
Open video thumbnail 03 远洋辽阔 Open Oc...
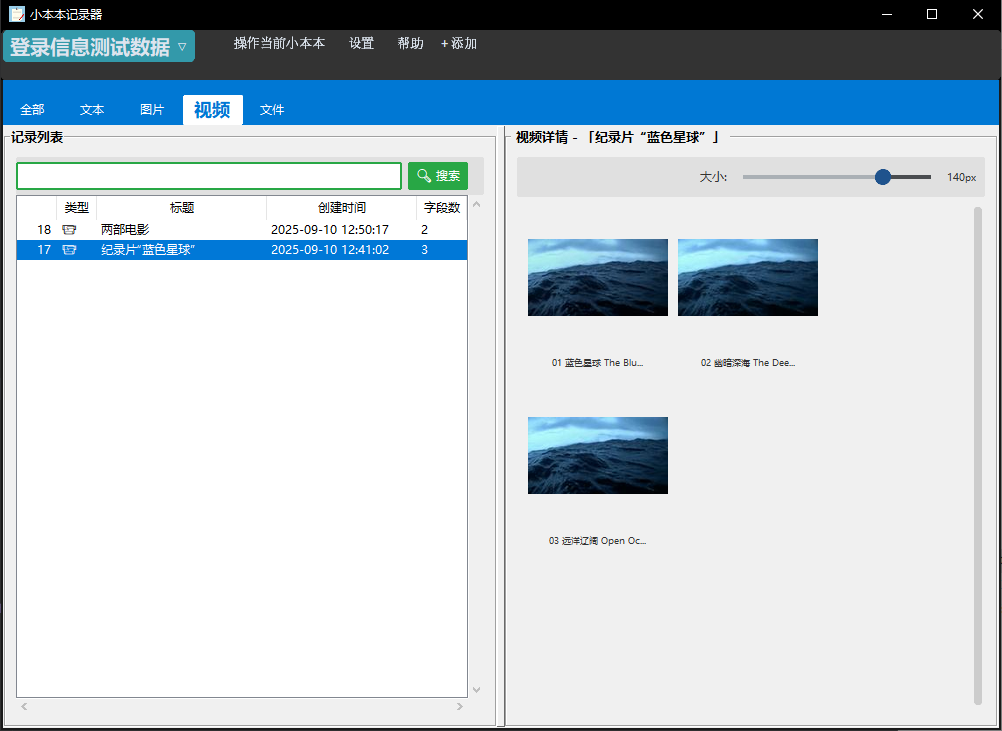click(597, 456)
